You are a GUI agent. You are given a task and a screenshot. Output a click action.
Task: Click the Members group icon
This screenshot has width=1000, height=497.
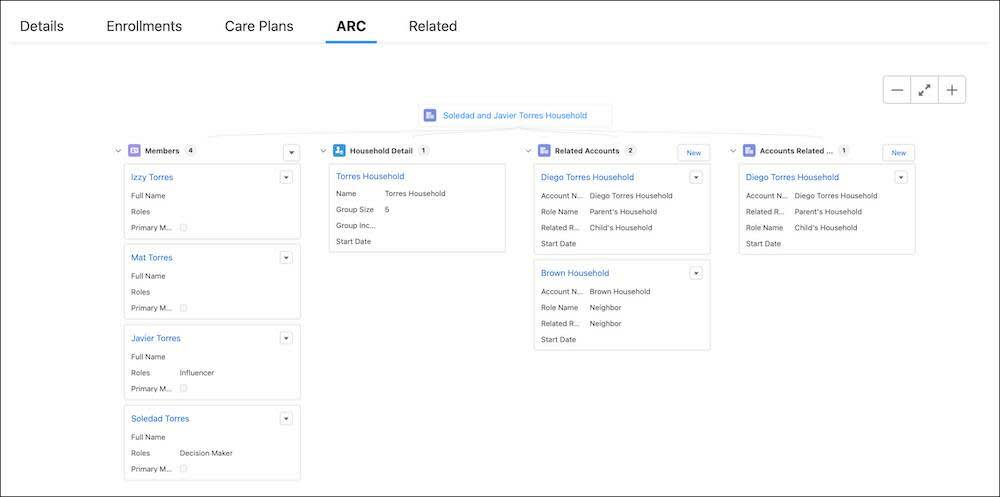pos(134,151)
